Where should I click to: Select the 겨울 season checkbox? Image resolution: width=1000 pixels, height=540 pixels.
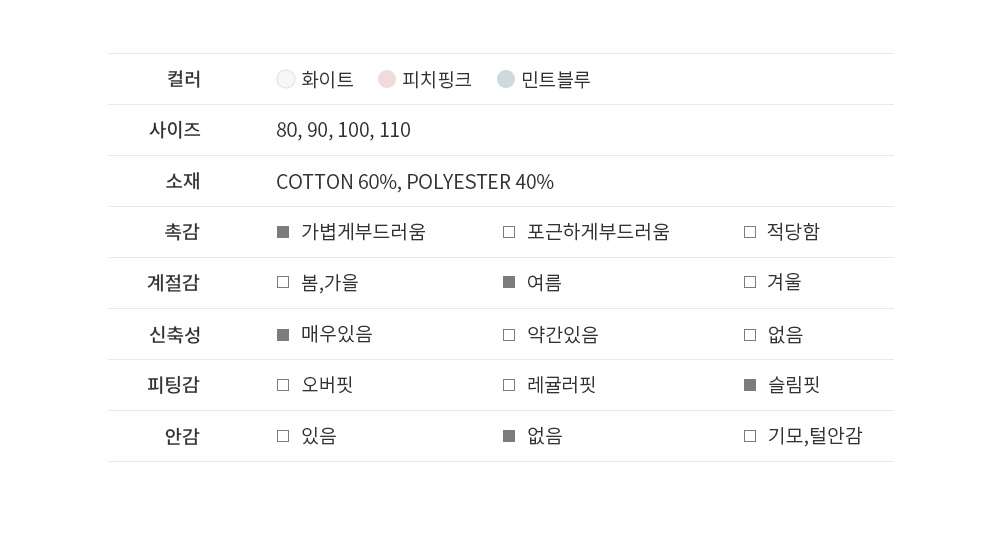pos(750,283)
